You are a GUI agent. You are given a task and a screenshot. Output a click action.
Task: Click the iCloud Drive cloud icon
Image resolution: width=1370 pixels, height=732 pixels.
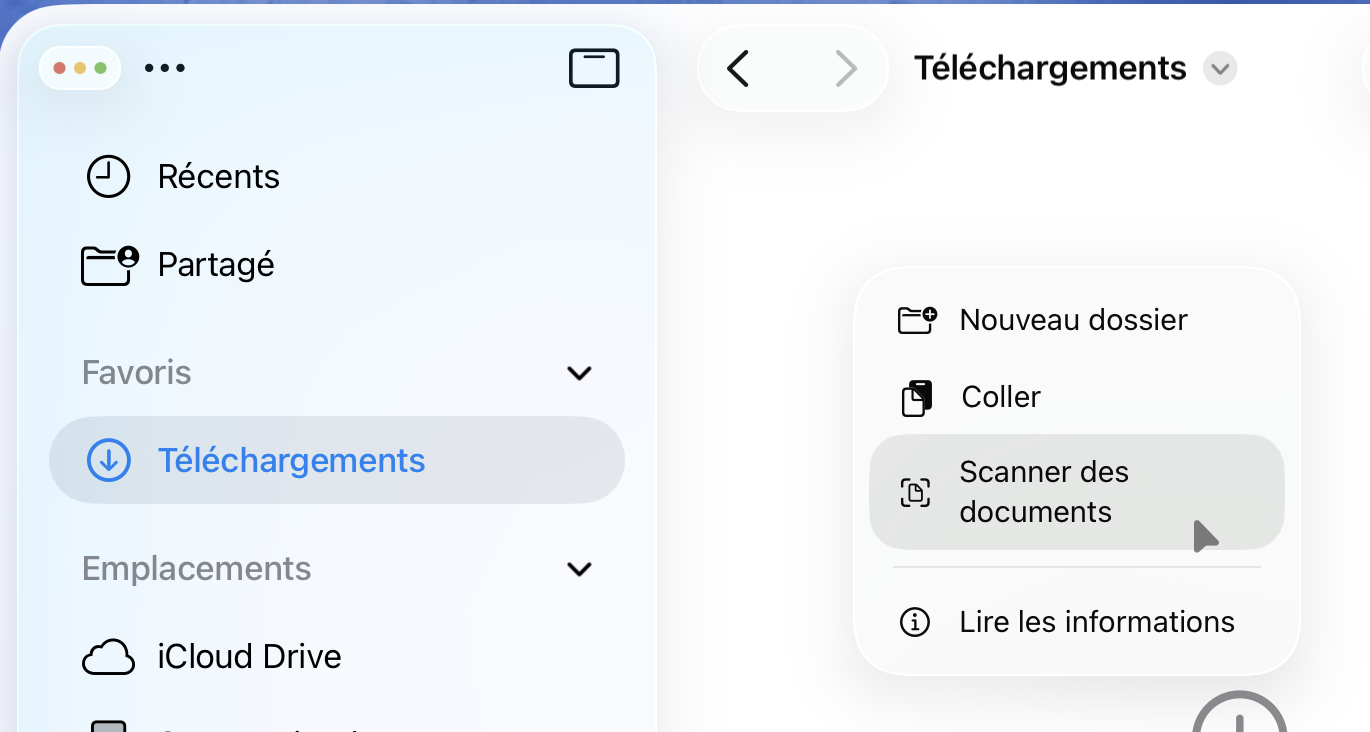[108, 657]
